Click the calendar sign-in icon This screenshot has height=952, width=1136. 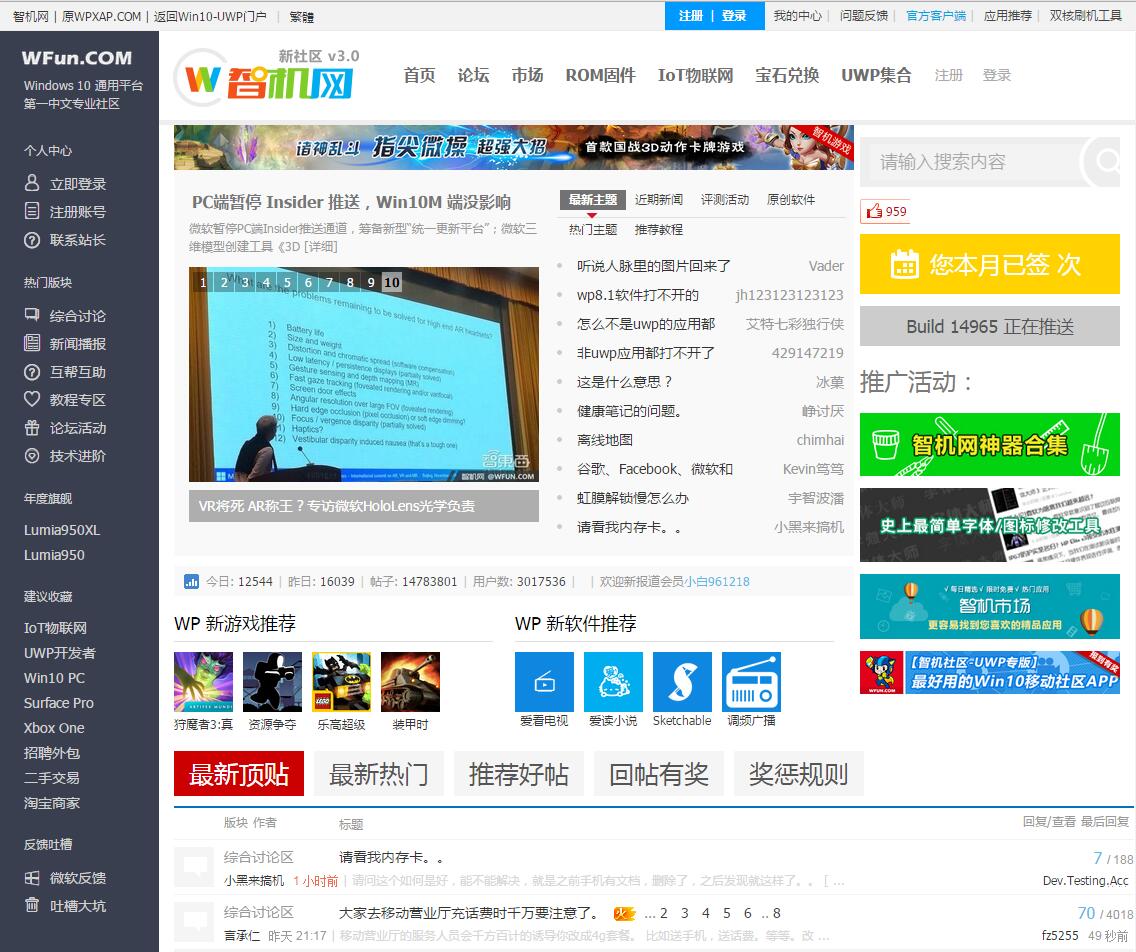(904, 264)
